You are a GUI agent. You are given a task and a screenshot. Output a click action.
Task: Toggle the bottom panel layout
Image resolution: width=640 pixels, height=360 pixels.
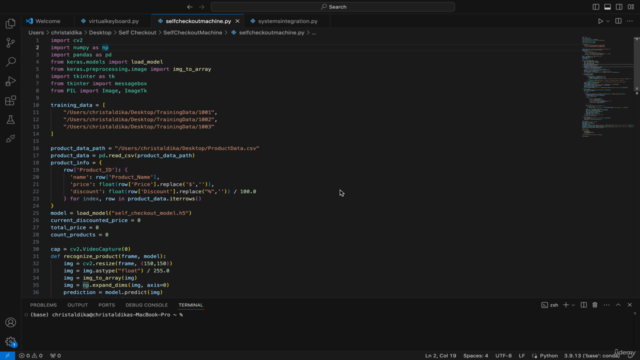[607, 7]
